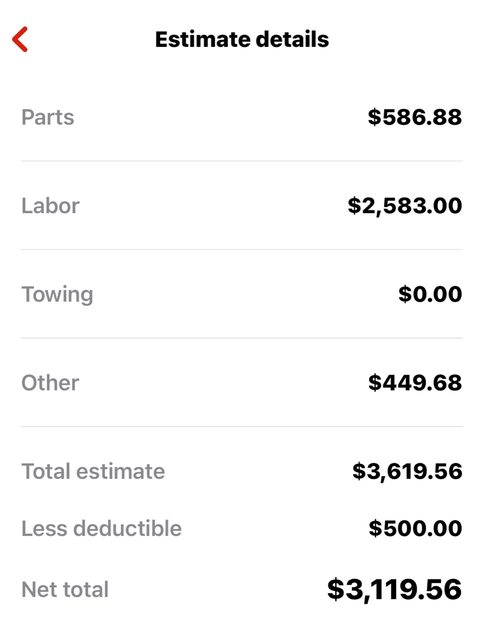Screen dimensions: 484x640
Task: Select the $0.00 towing amount
Action: [x=430, y=294]
